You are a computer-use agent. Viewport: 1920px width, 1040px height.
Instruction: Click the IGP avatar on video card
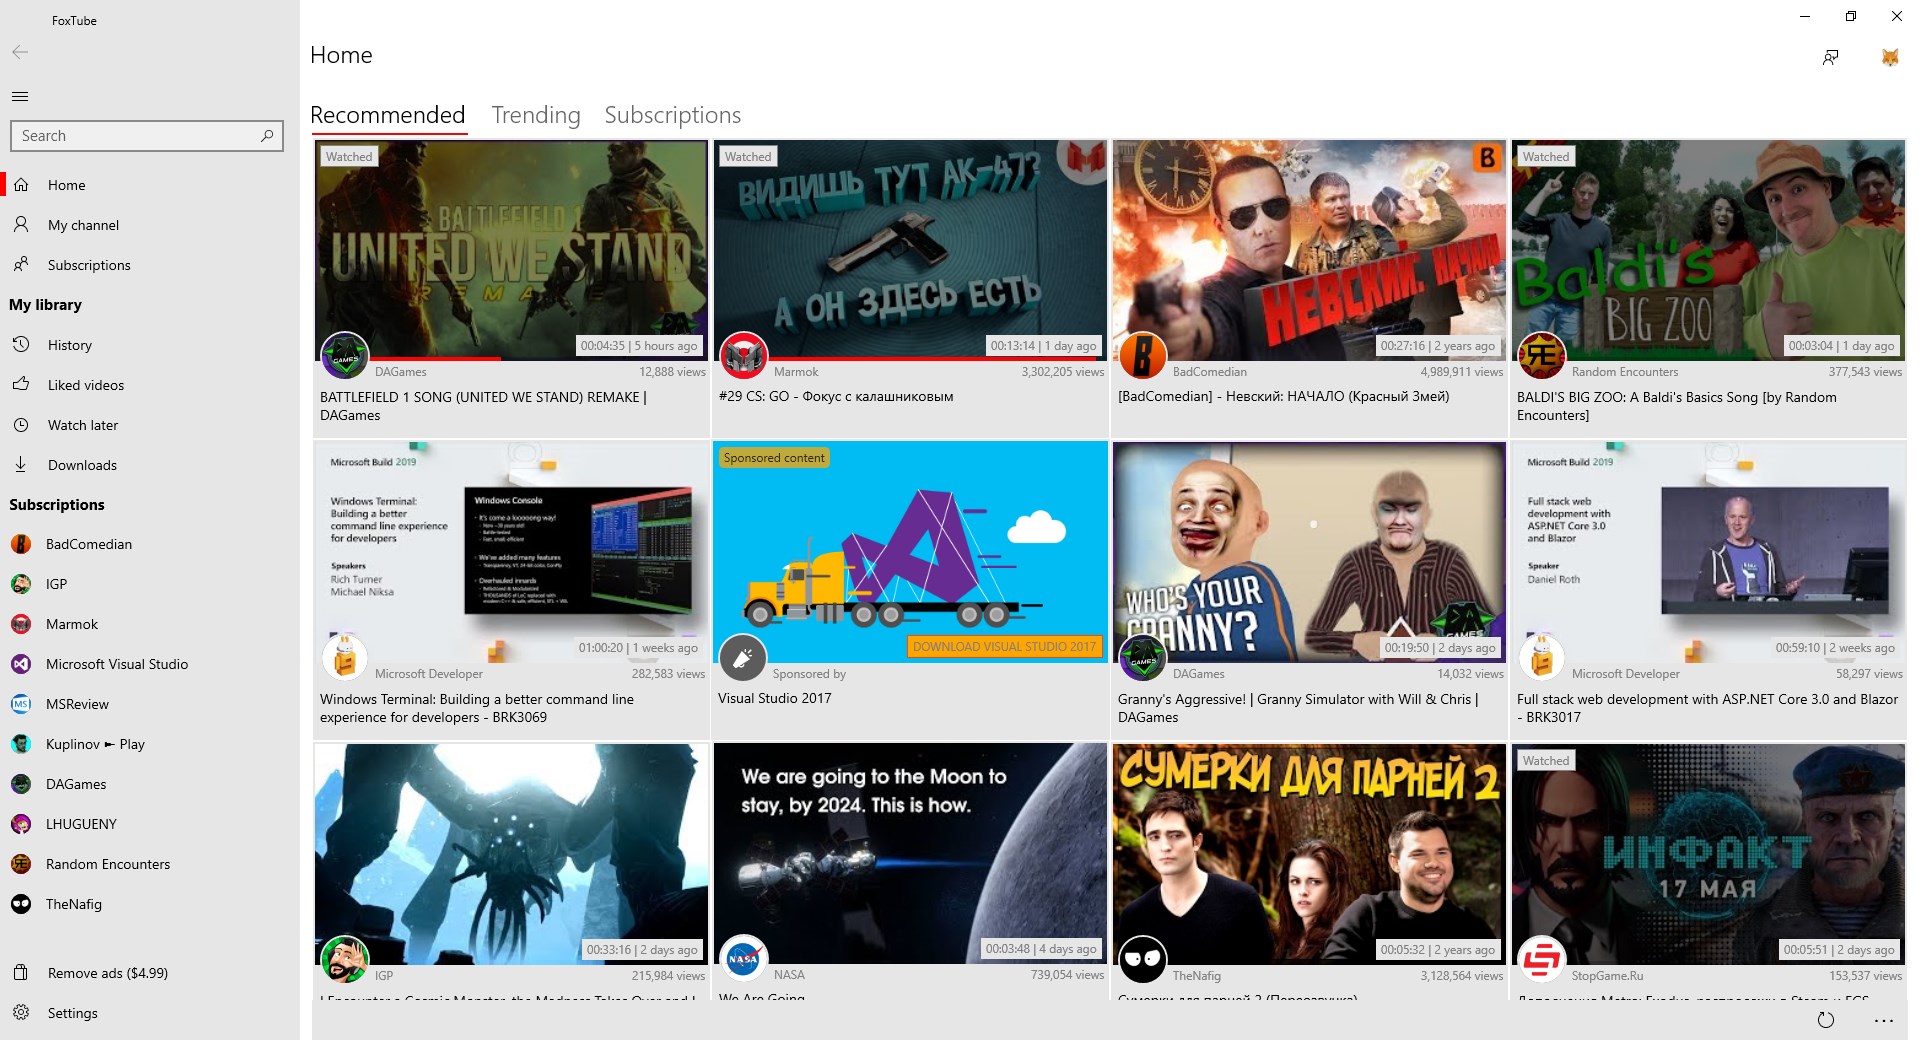pyautogui.click(x=344, y=960)
